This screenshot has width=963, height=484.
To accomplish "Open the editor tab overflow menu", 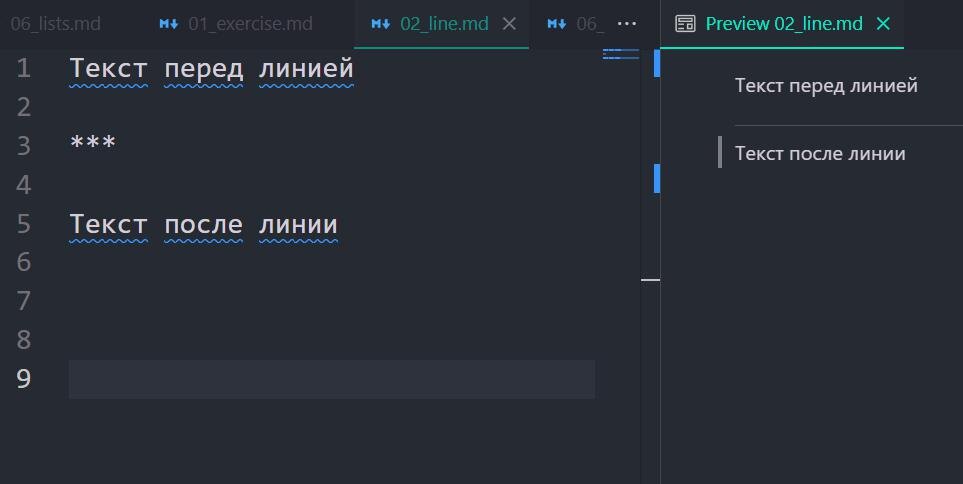I will click(626, 24).
